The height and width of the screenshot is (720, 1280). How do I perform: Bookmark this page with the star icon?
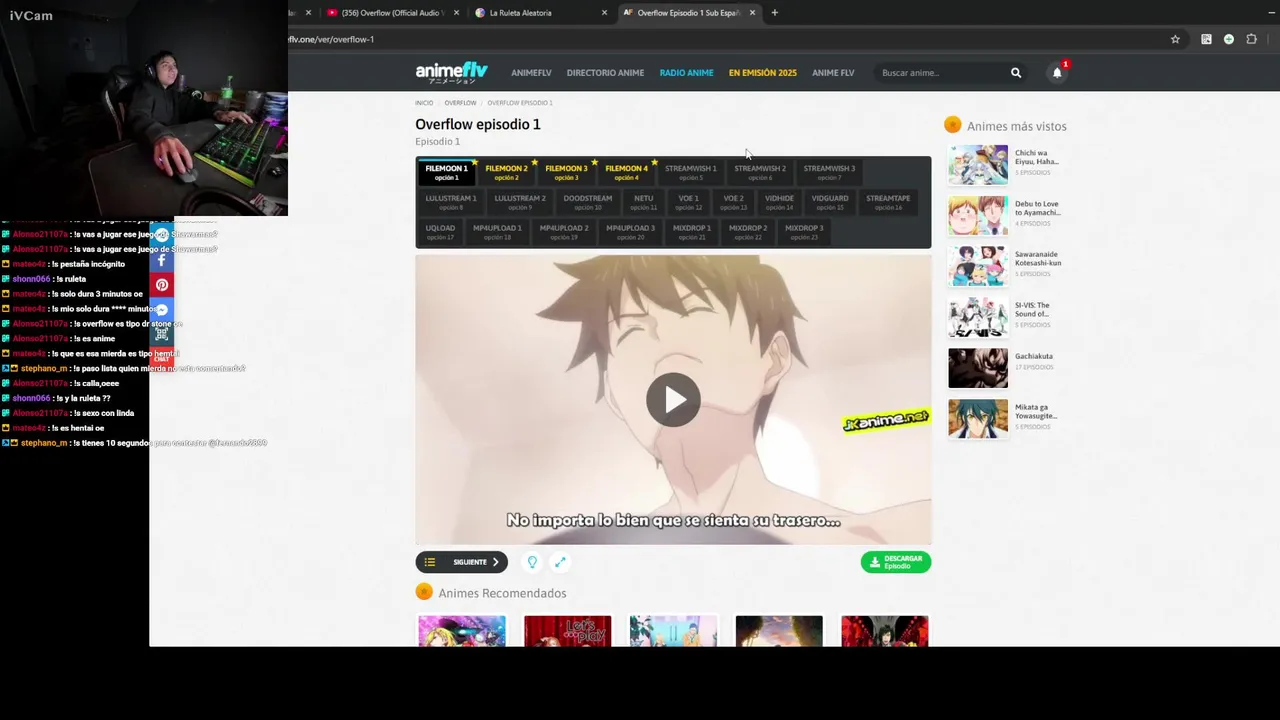(x=1175, y=39)
